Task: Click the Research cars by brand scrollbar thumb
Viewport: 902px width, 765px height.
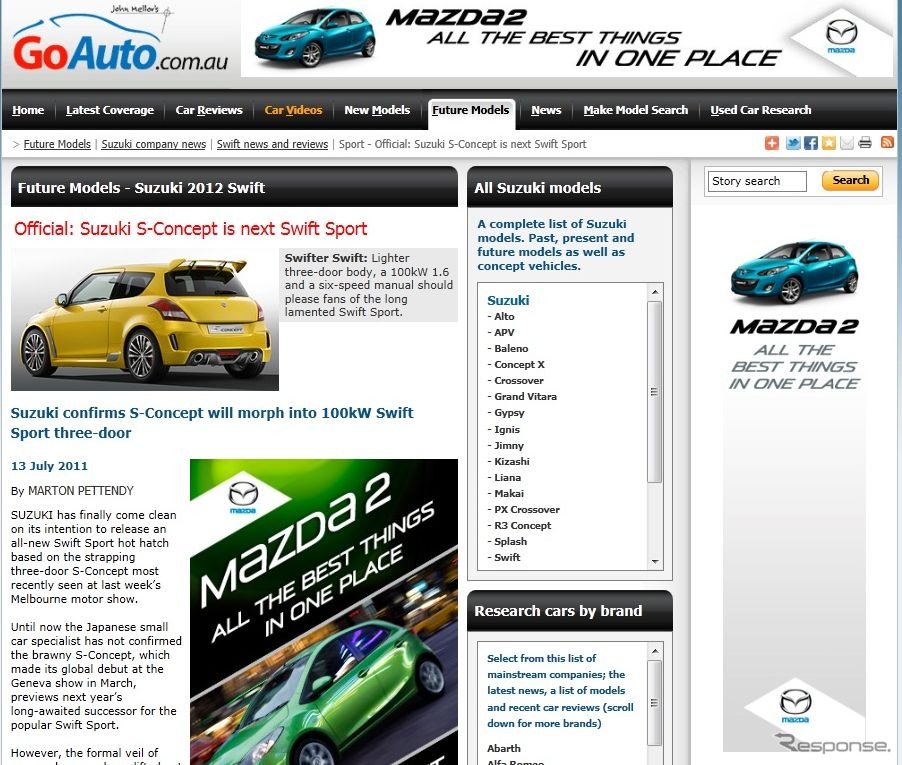Action: [x=654, y=703]
